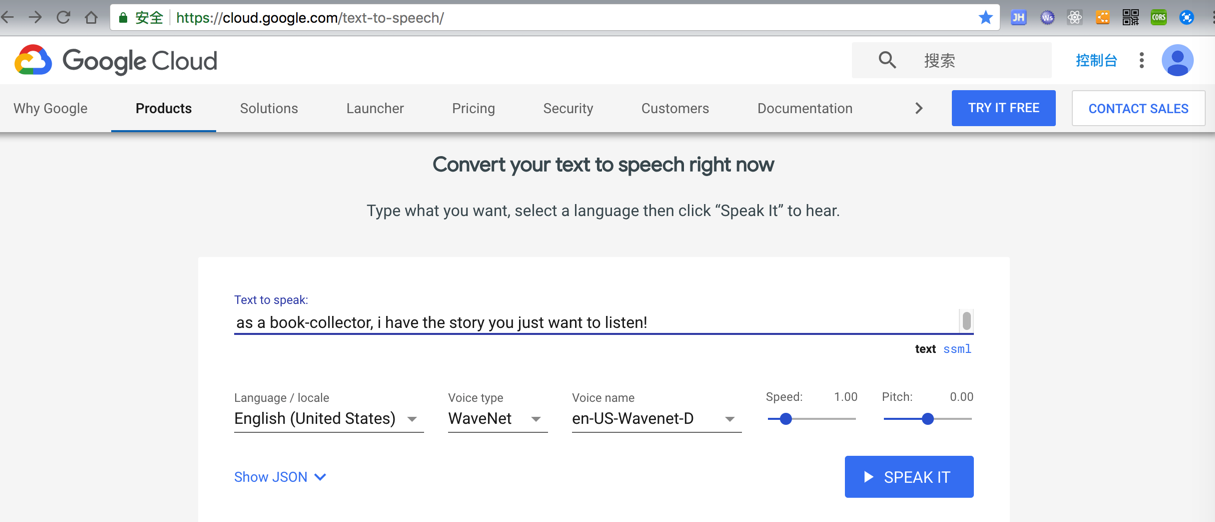Reload the page with refresh button

point(63,17)
